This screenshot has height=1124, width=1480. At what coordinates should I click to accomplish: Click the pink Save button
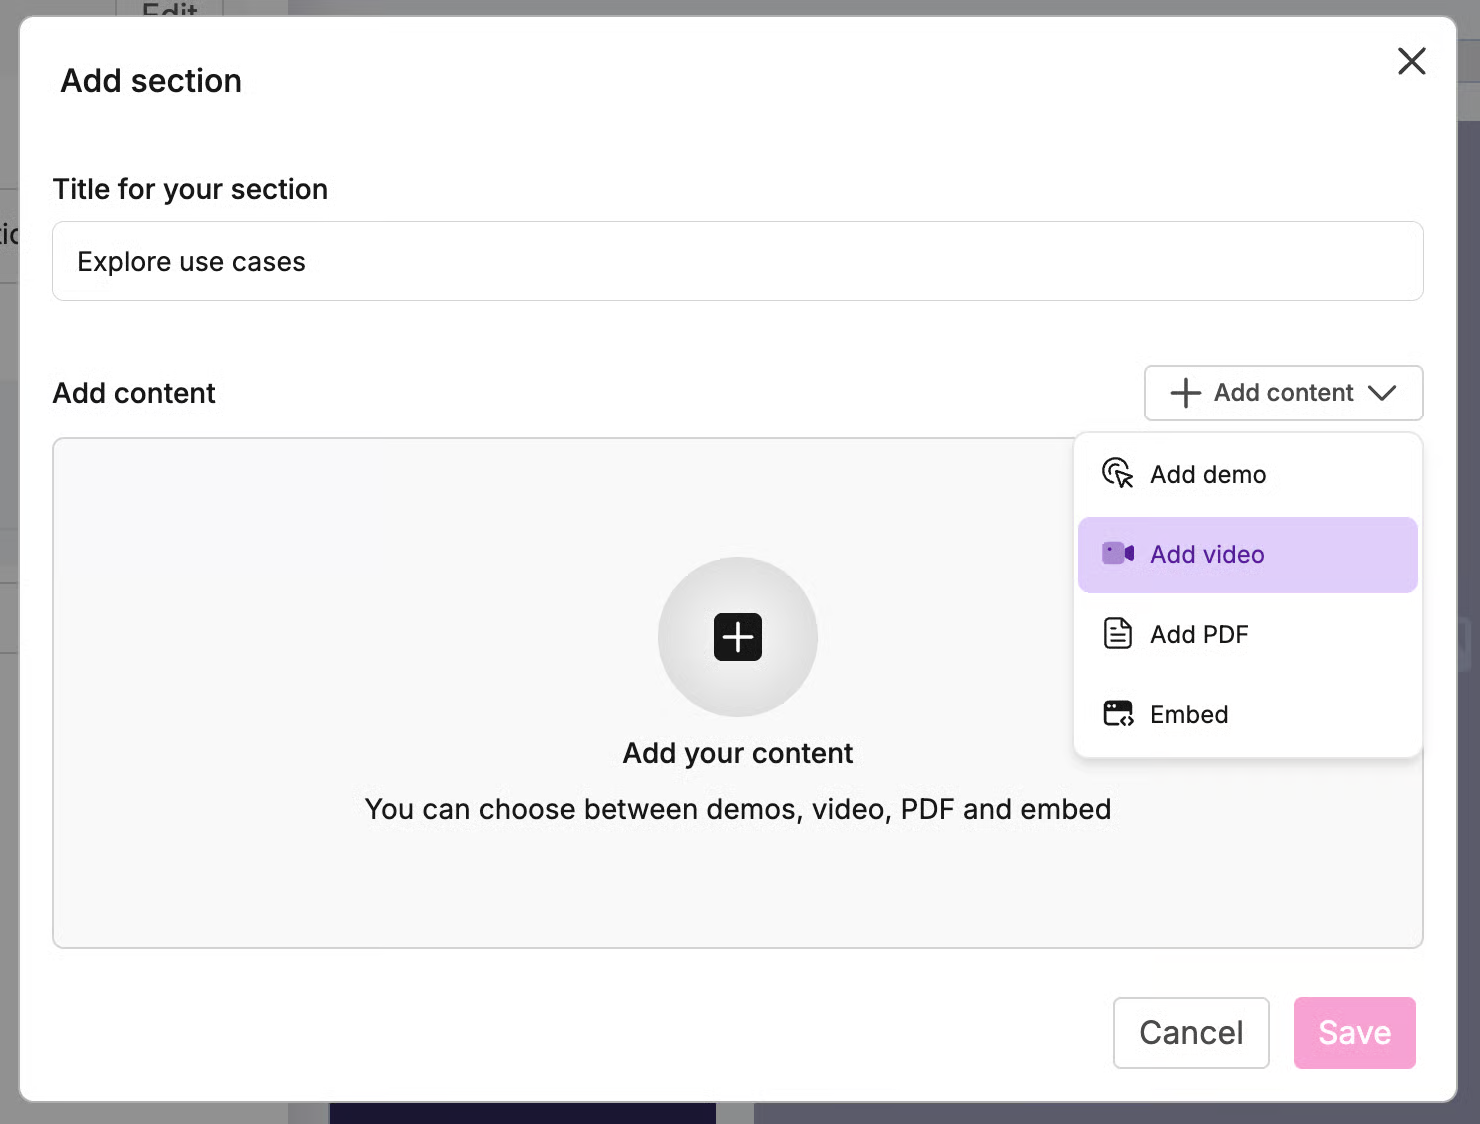[1354, 1033]
